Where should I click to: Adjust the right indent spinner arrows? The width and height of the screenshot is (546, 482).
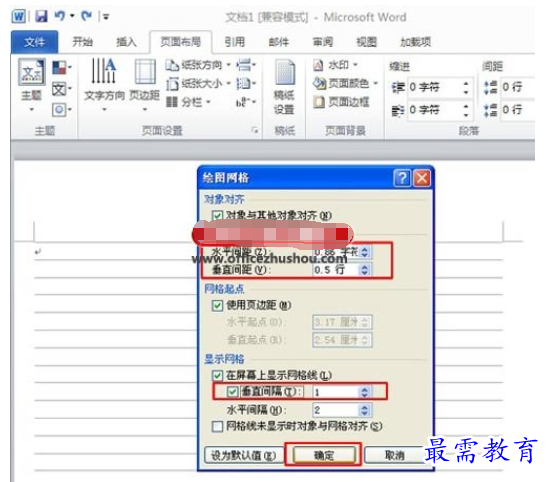tap(466, 110)
